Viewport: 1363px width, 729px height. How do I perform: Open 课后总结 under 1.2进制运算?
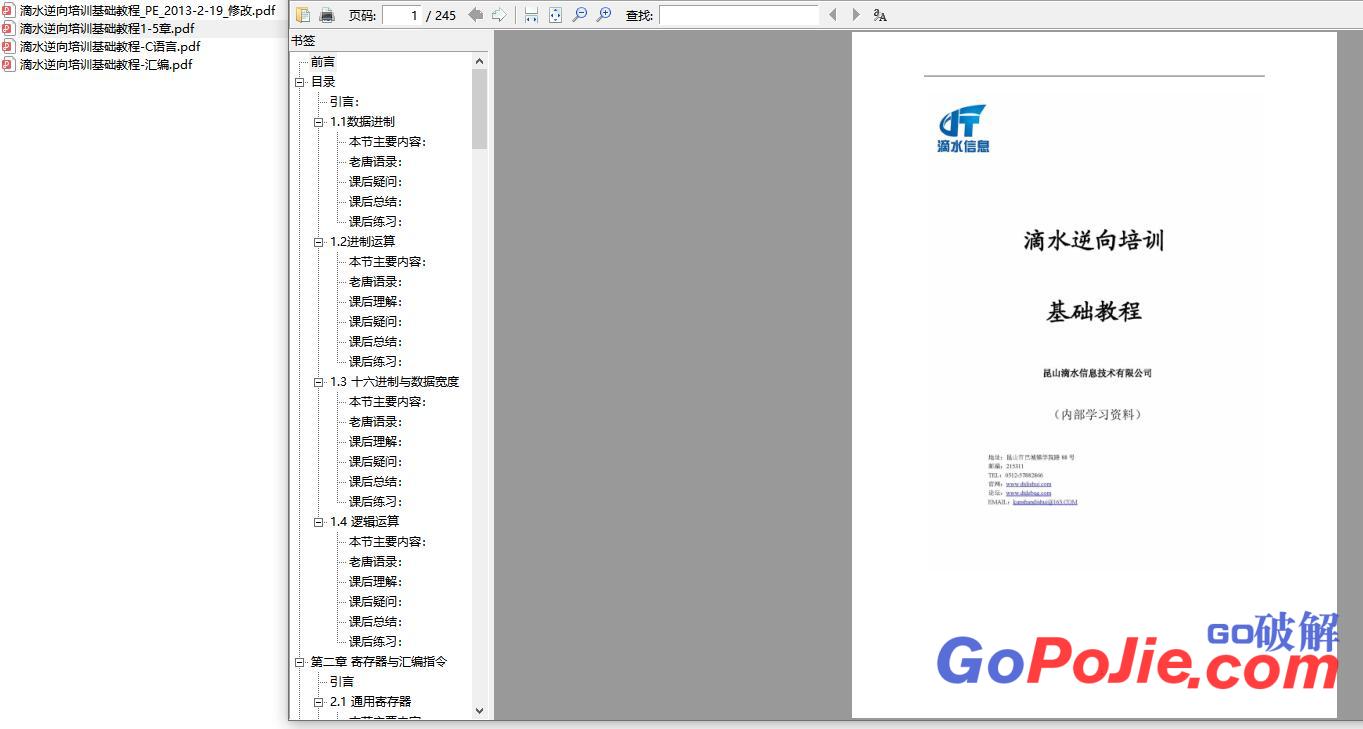(x=375, y=342)
